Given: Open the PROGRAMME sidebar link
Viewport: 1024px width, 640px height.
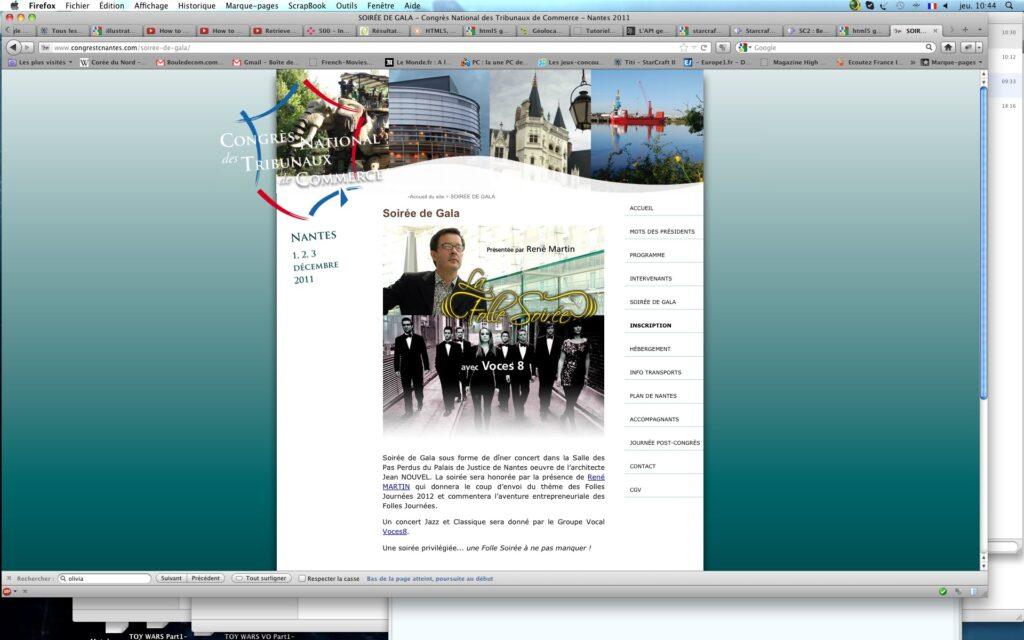Looking at the screenshot, I should pos(647,255).
